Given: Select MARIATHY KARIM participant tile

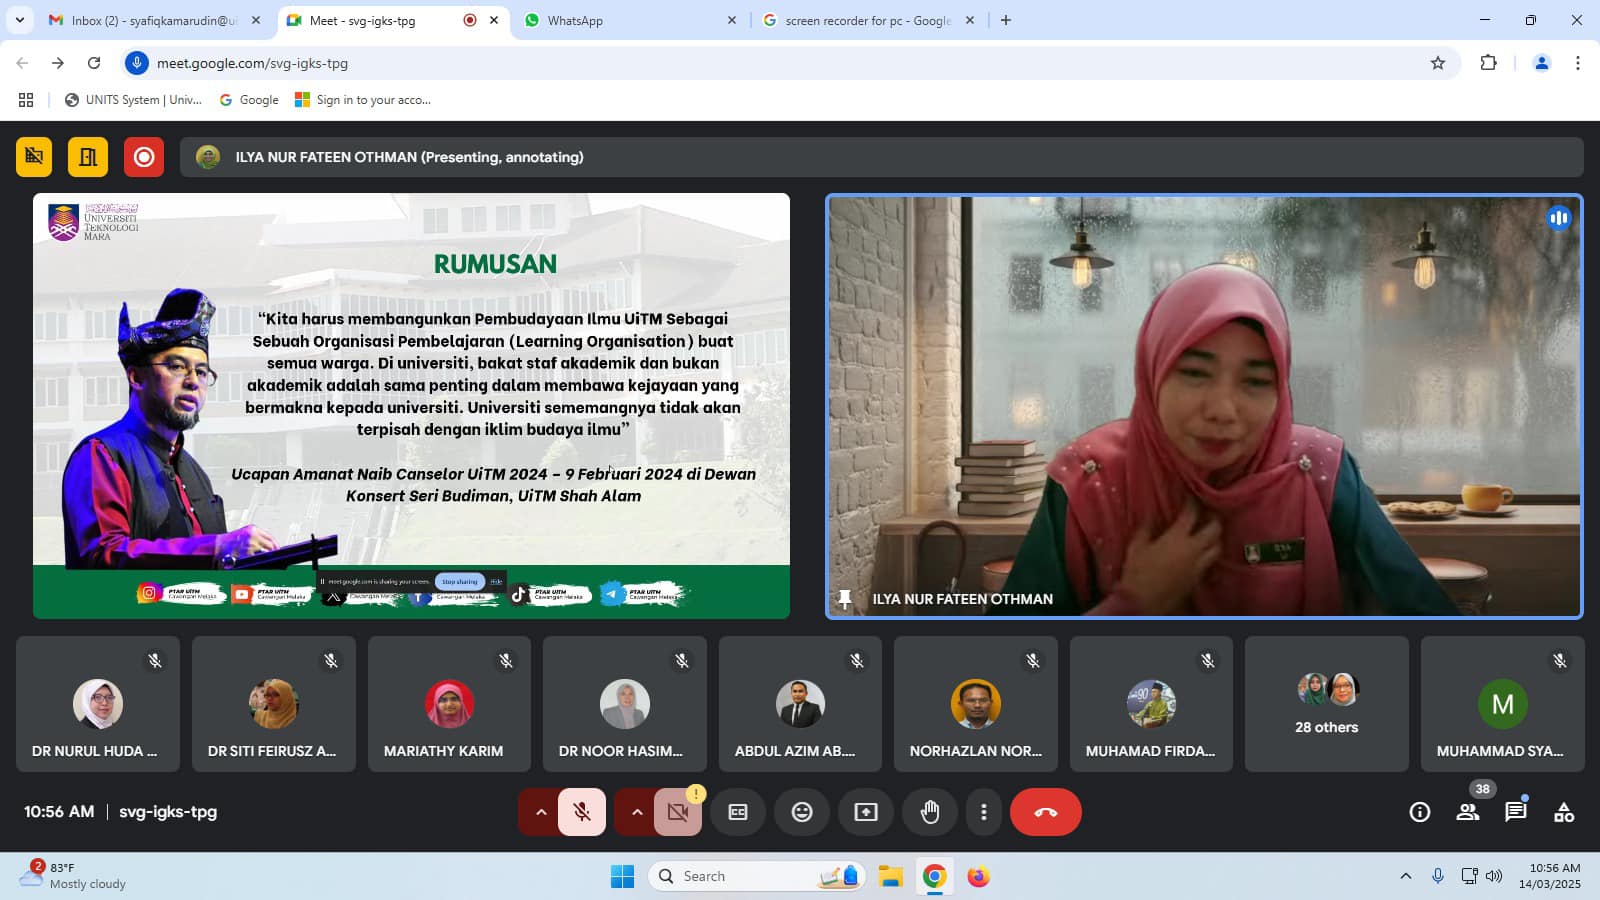Looking at the screenshot, I should pyautogui.click(x=449, y=704).
